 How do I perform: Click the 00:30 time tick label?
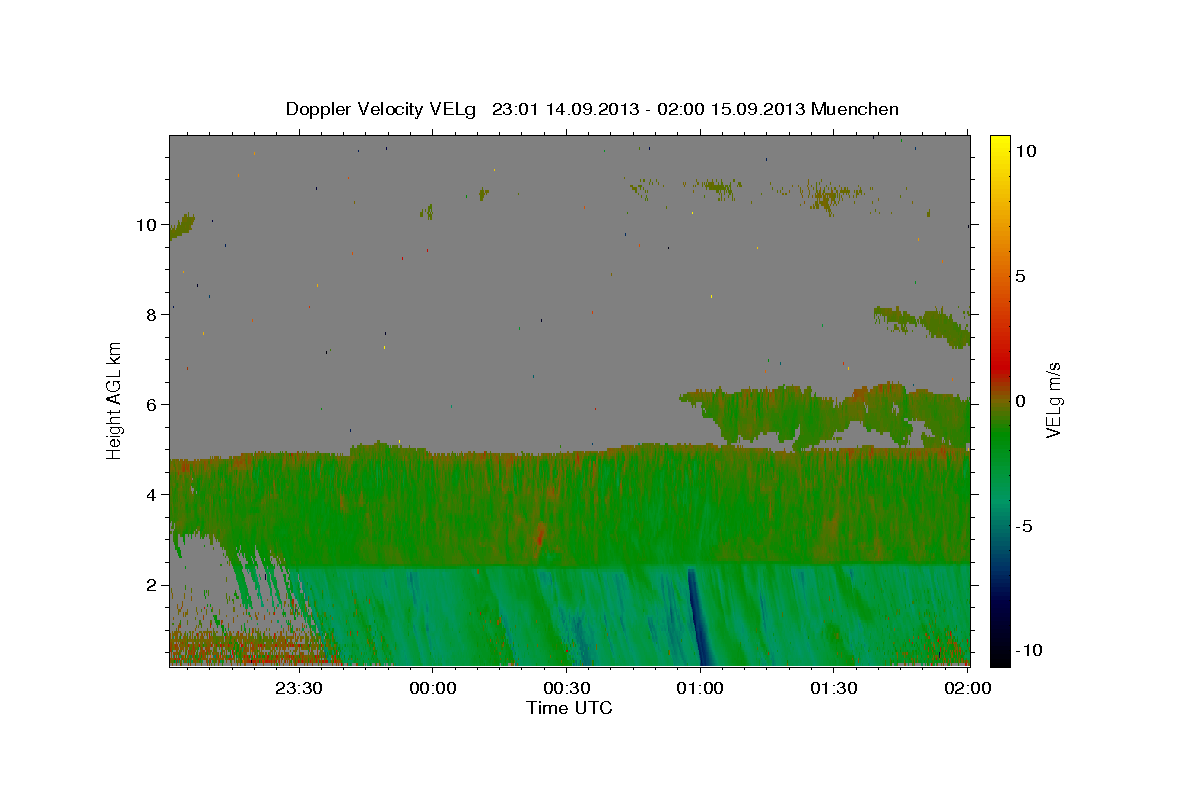point(567,688)
